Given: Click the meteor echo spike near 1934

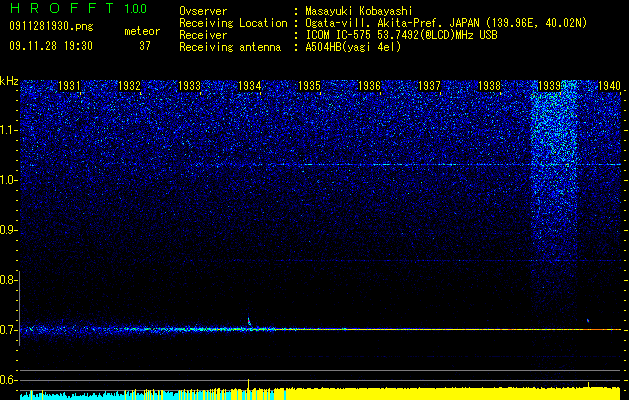Looking at the screenshot, I should (x=249, y=321).
